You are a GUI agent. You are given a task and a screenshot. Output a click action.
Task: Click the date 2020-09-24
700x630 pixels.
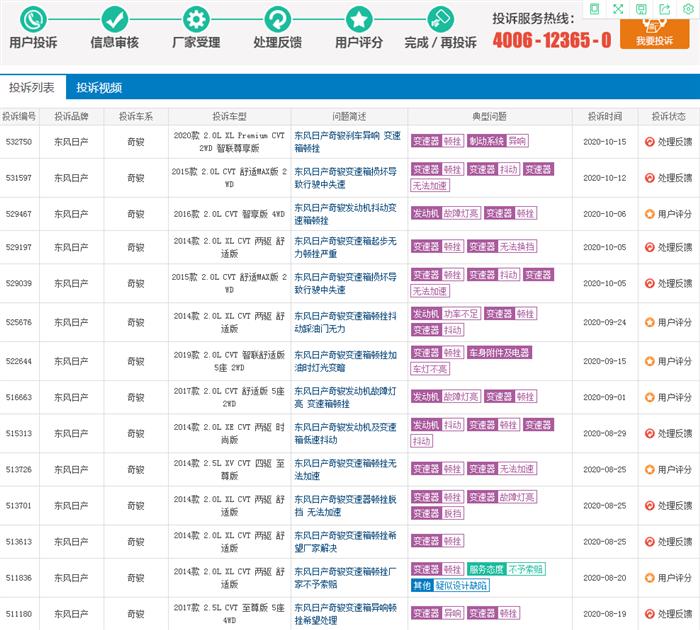pyautogui.click(x=604, y=322)
